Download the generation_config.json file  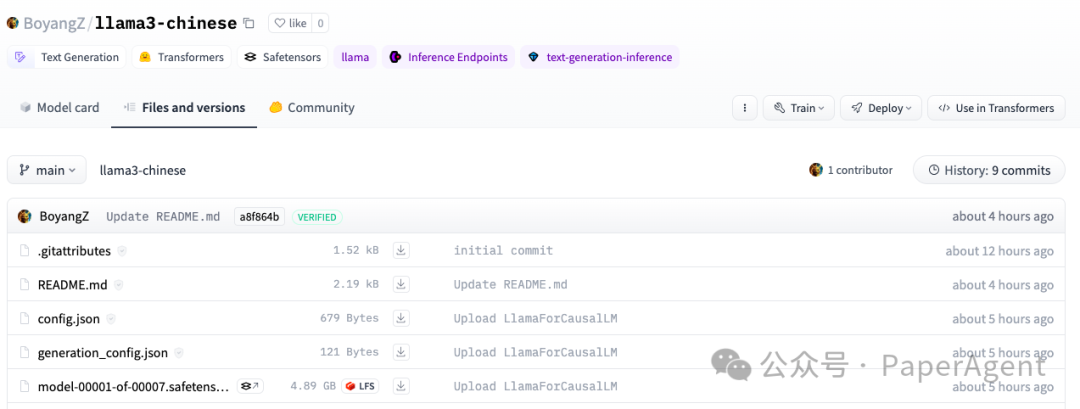click(401, 353)
